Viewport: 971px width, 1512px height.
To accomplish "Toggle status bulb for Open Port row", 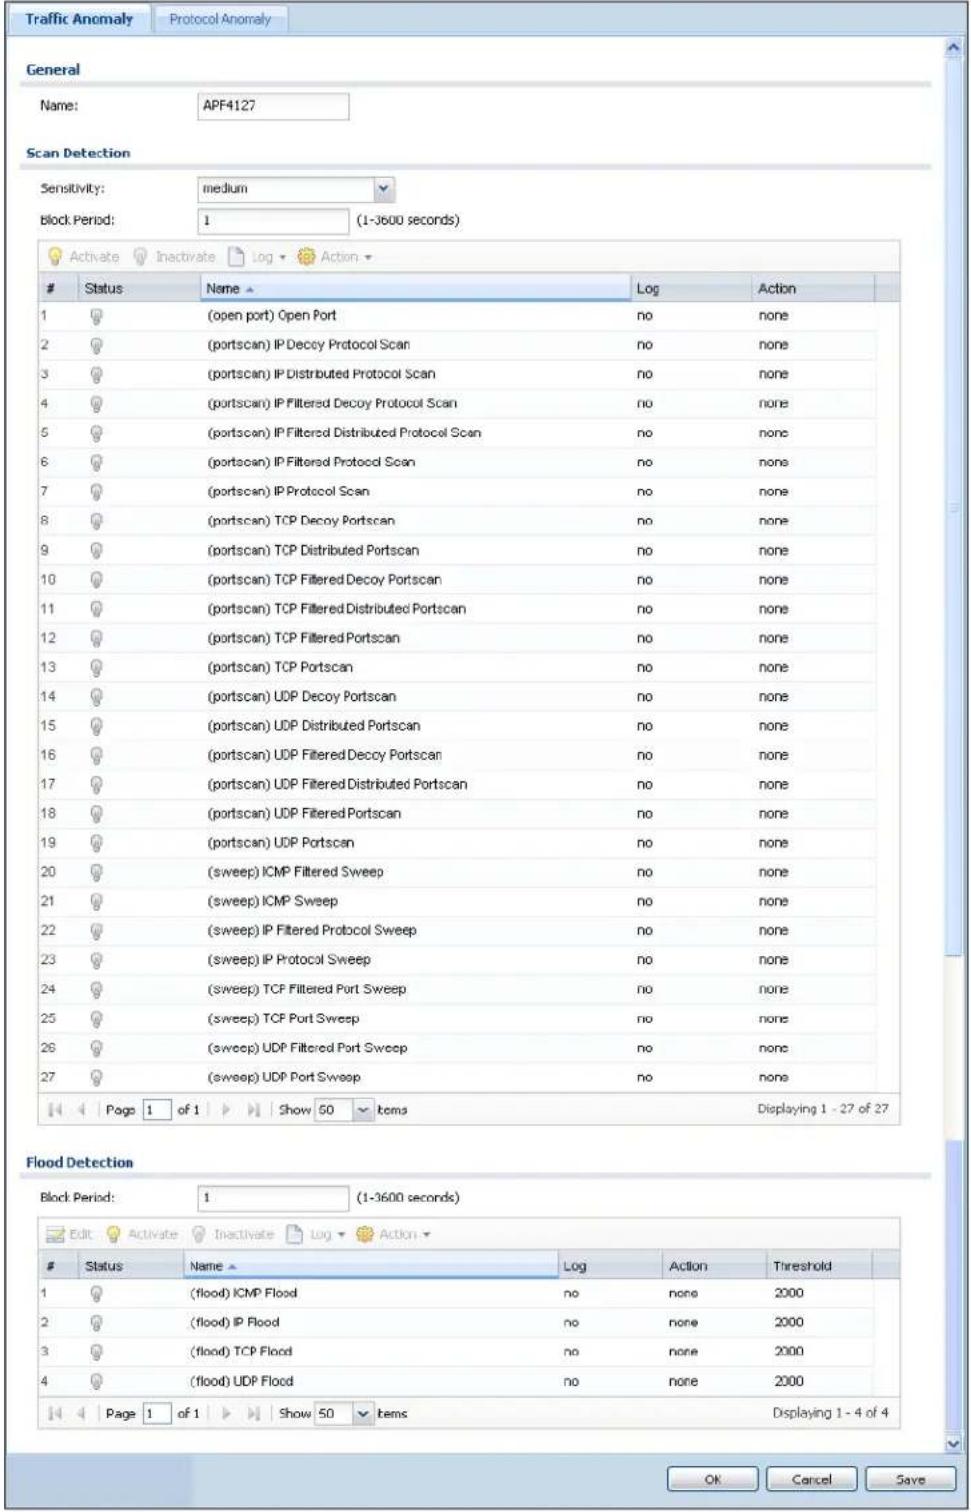I will tap(97, 316).
